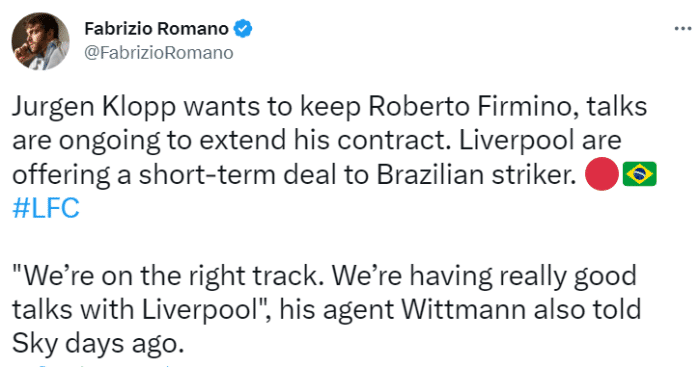Click the Brazil flag emoji
The height and width of the screenshot is (367, 700).
click(x=639, y=174)
